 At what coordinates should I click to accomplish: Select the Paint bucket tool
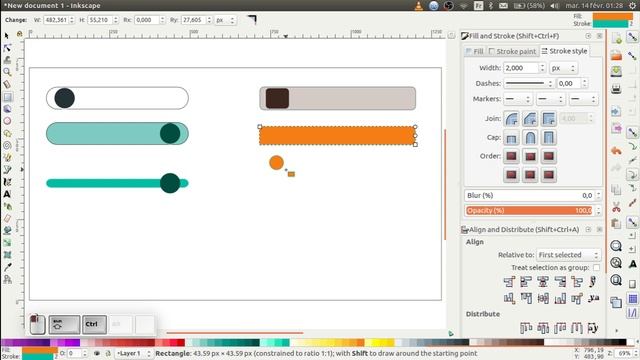[7, 231]
